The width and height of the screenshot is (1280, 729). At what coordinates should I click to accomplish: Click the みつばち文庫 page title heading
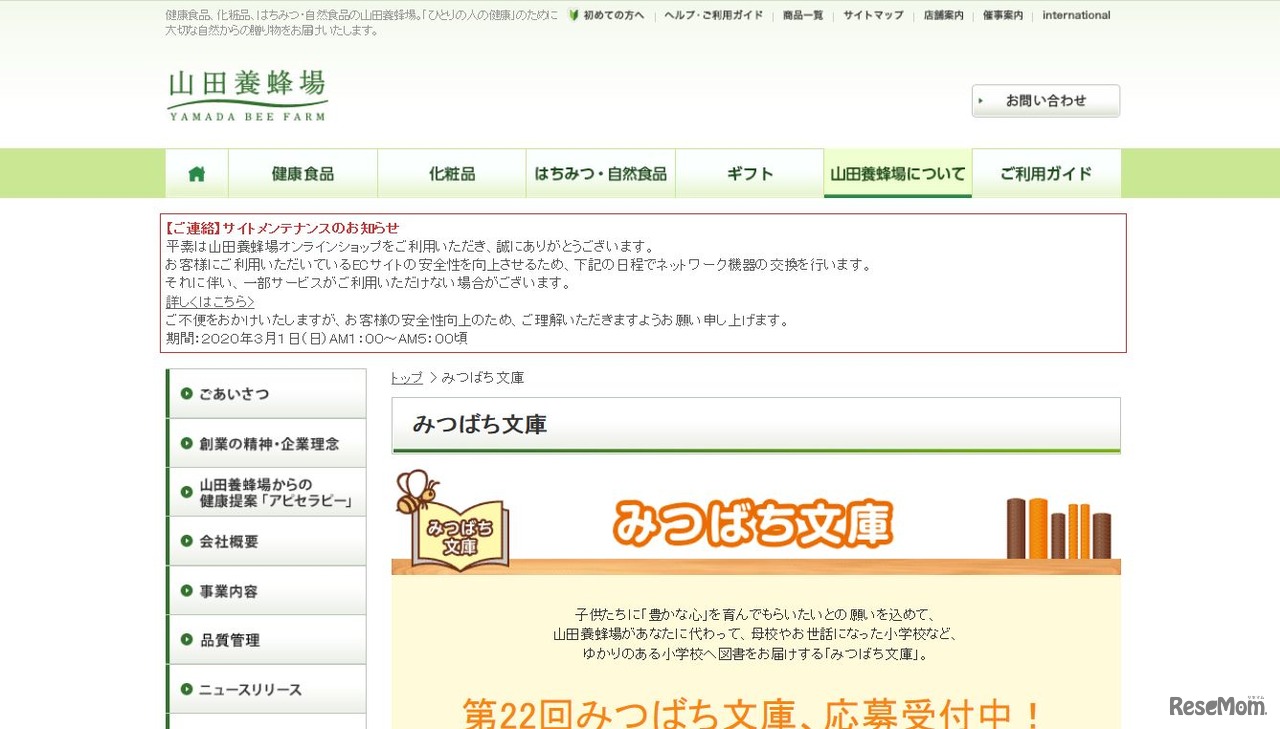[x=480, y=424]
